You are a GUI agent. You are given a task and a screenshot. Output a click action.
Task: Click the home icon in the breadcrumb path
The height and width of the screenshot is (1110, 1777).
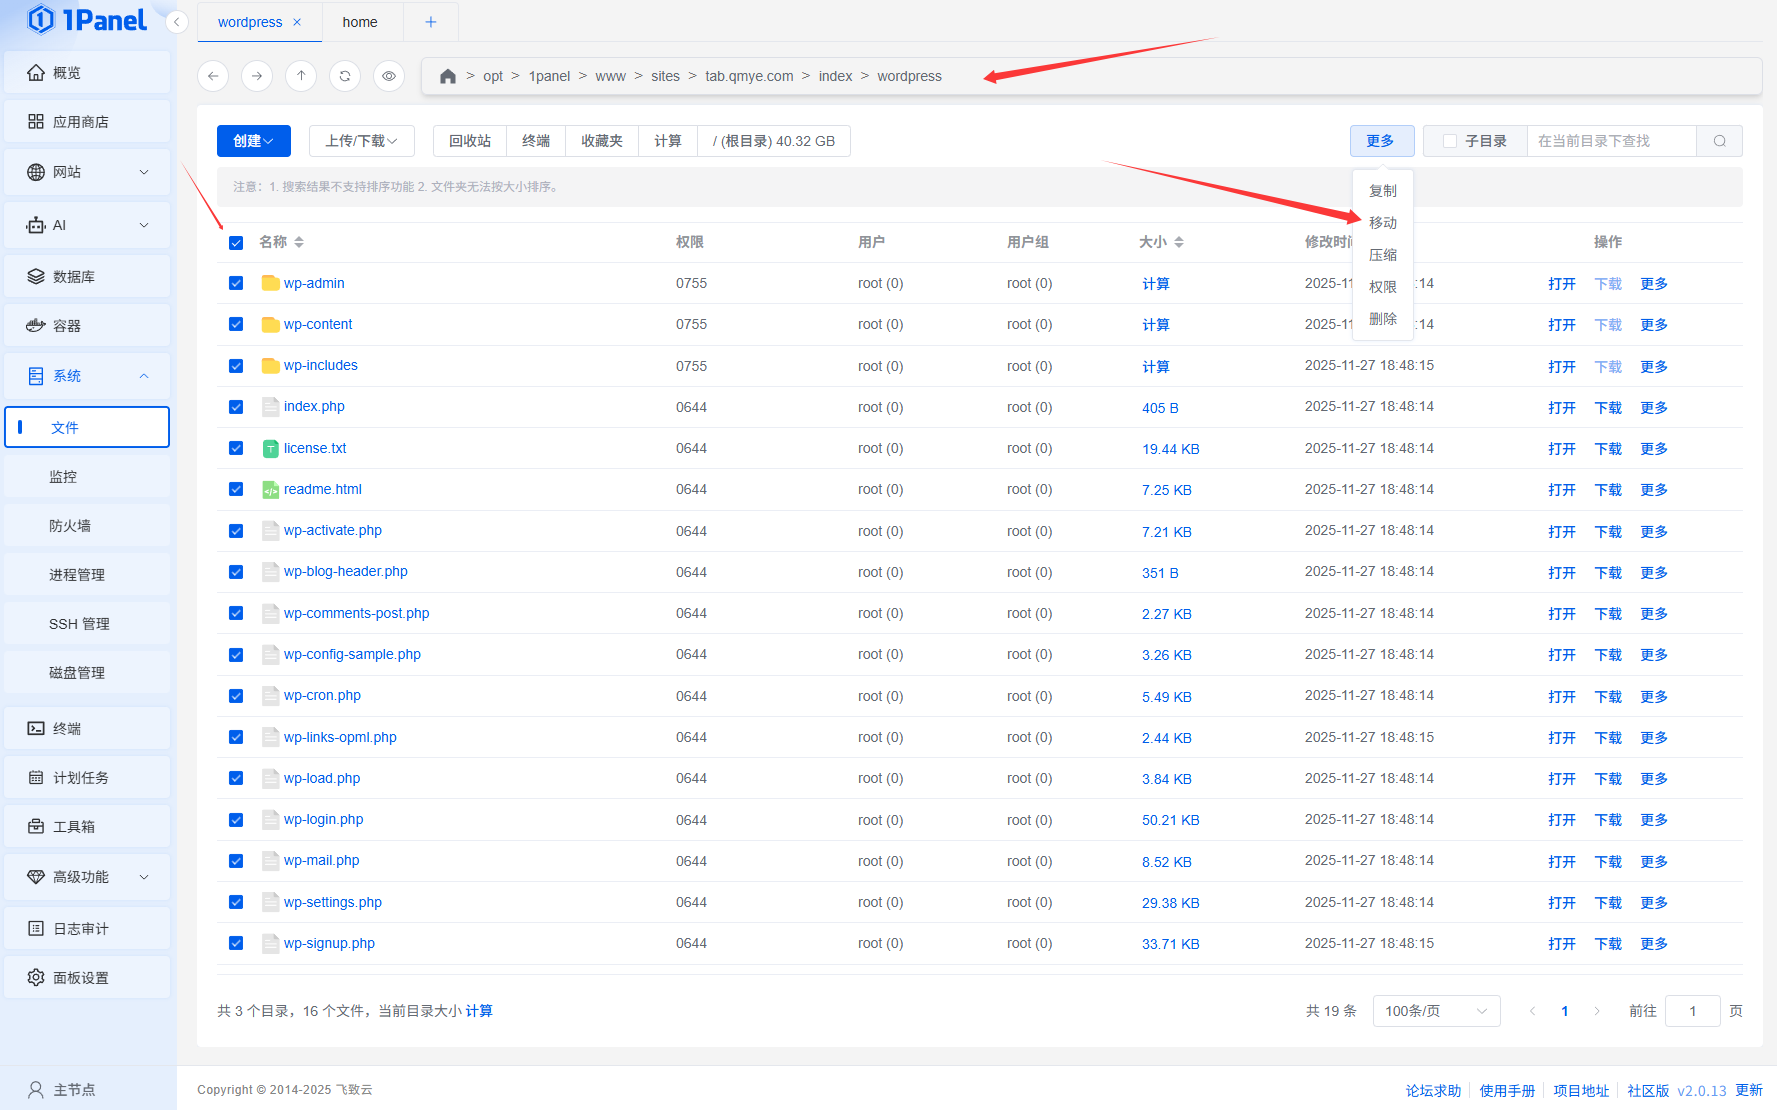pyautogui.click(x=448, y=76)
